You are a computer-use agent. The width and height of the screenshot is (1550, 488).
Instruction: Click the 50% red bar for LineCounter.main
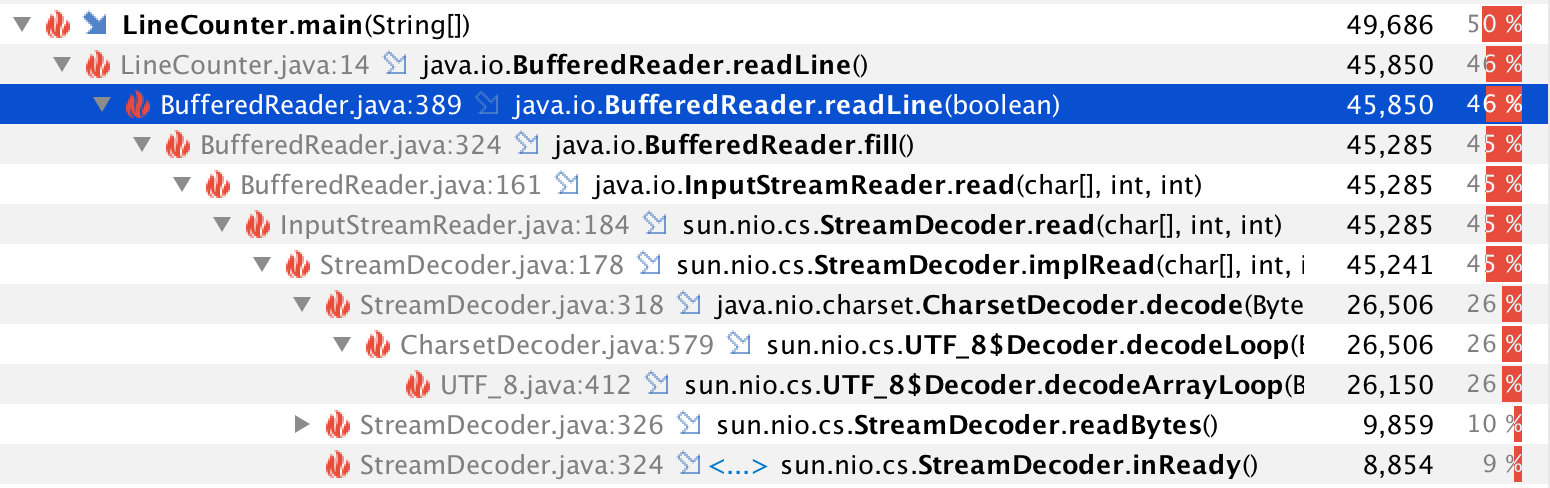(1501, 25)
